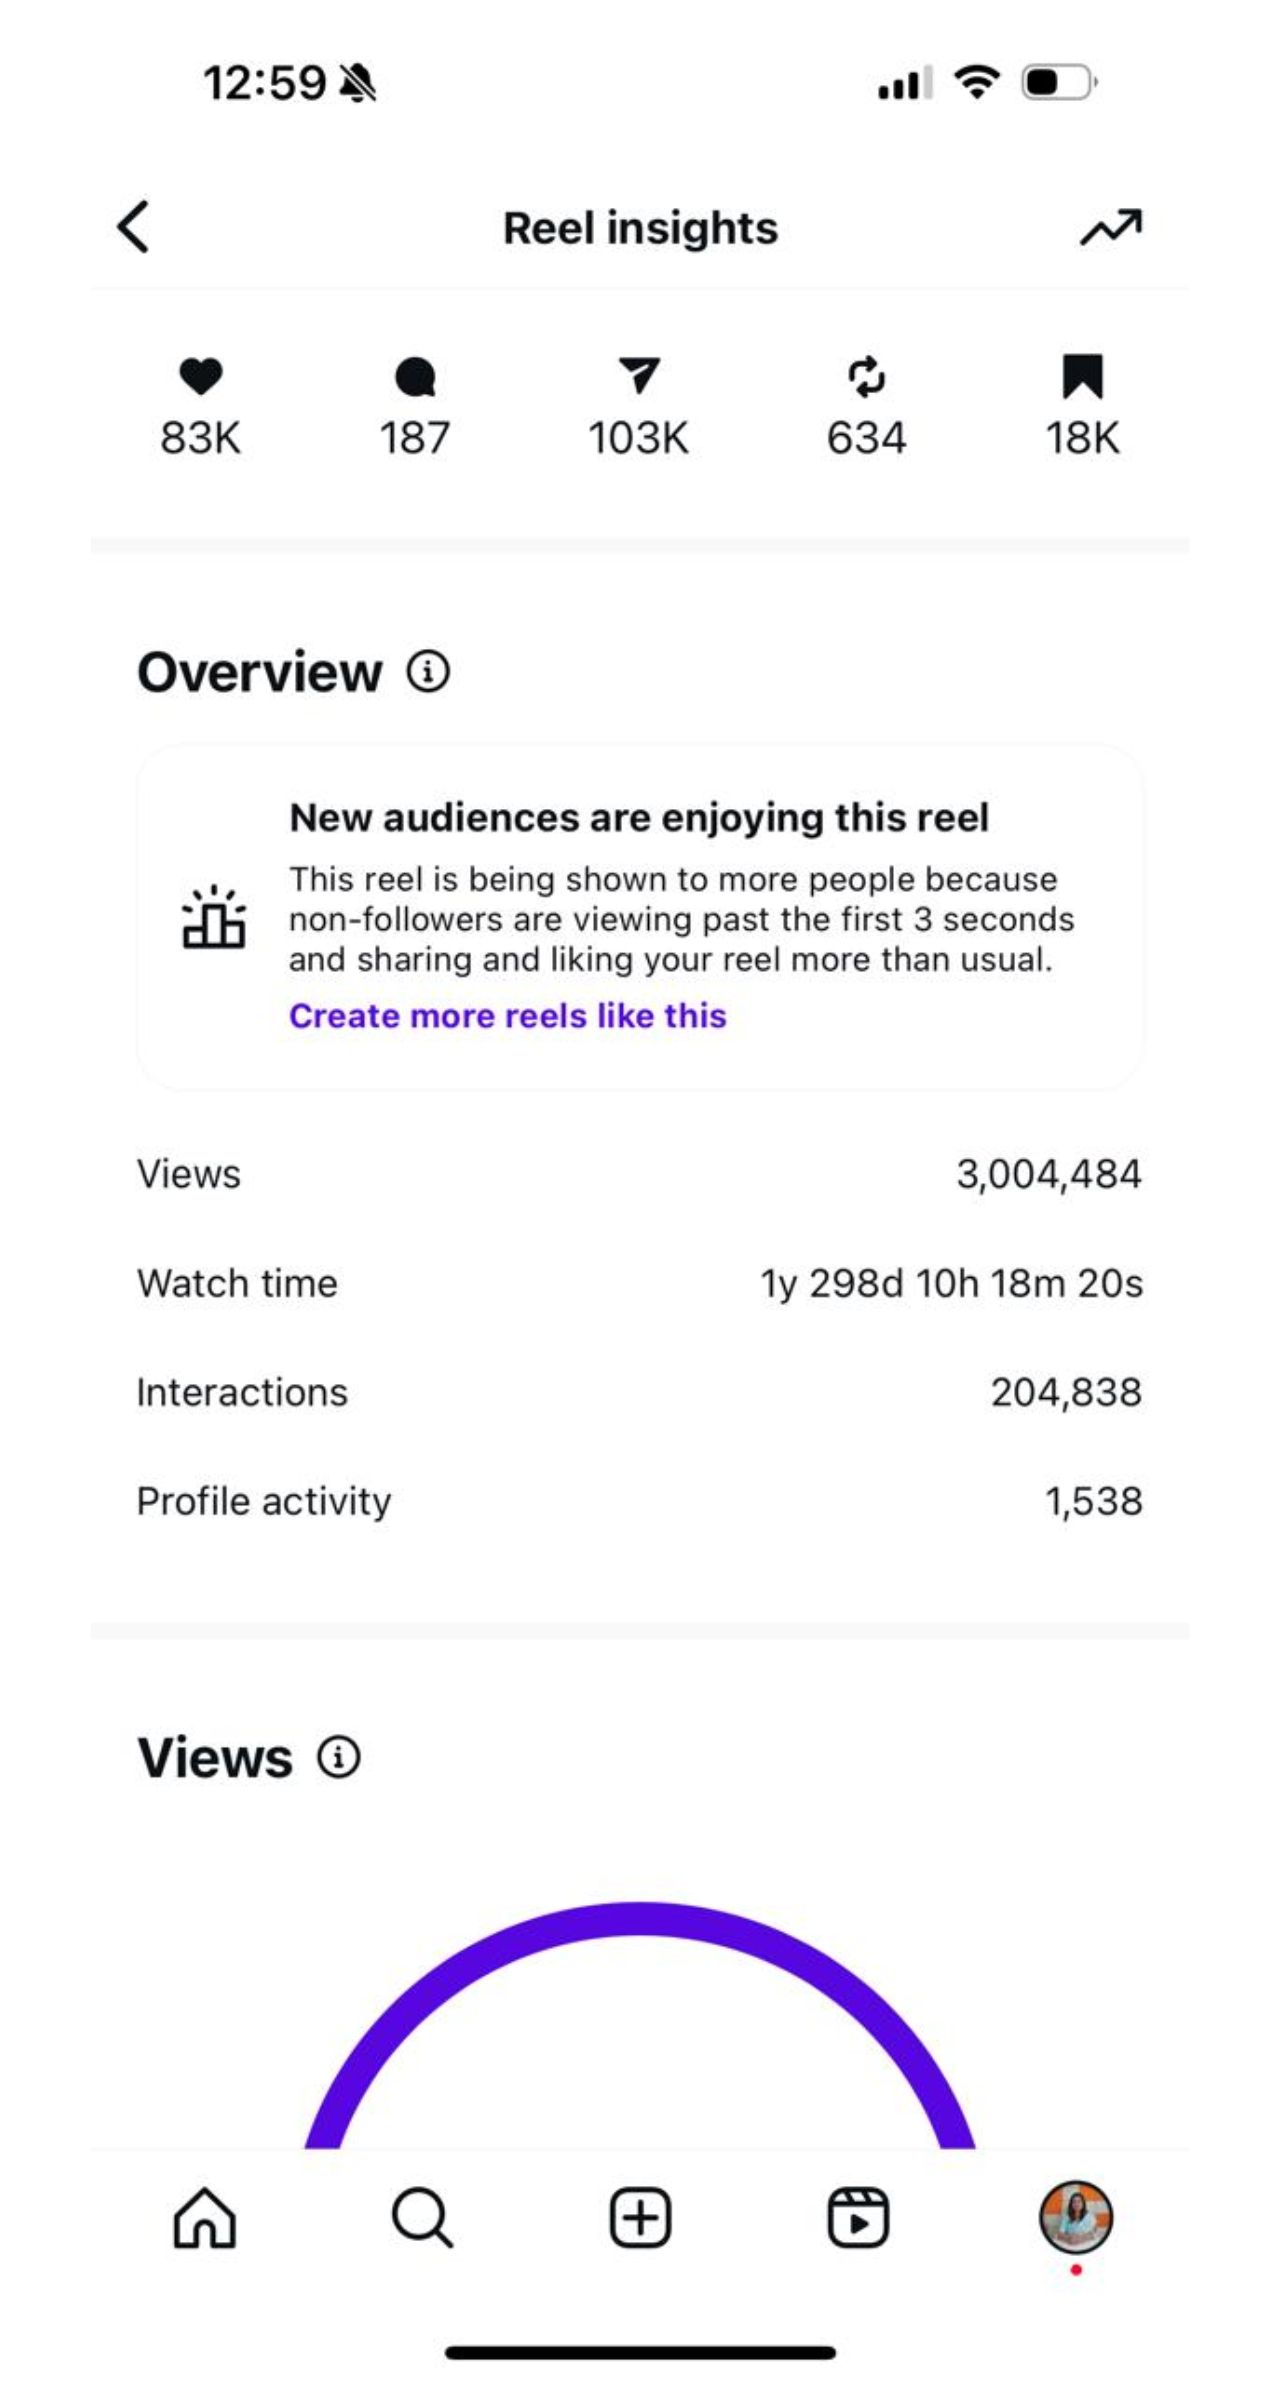Select the Profile activity row
The height and width of the screenshot is (2382, 1280).
[x=640, y=1501]
